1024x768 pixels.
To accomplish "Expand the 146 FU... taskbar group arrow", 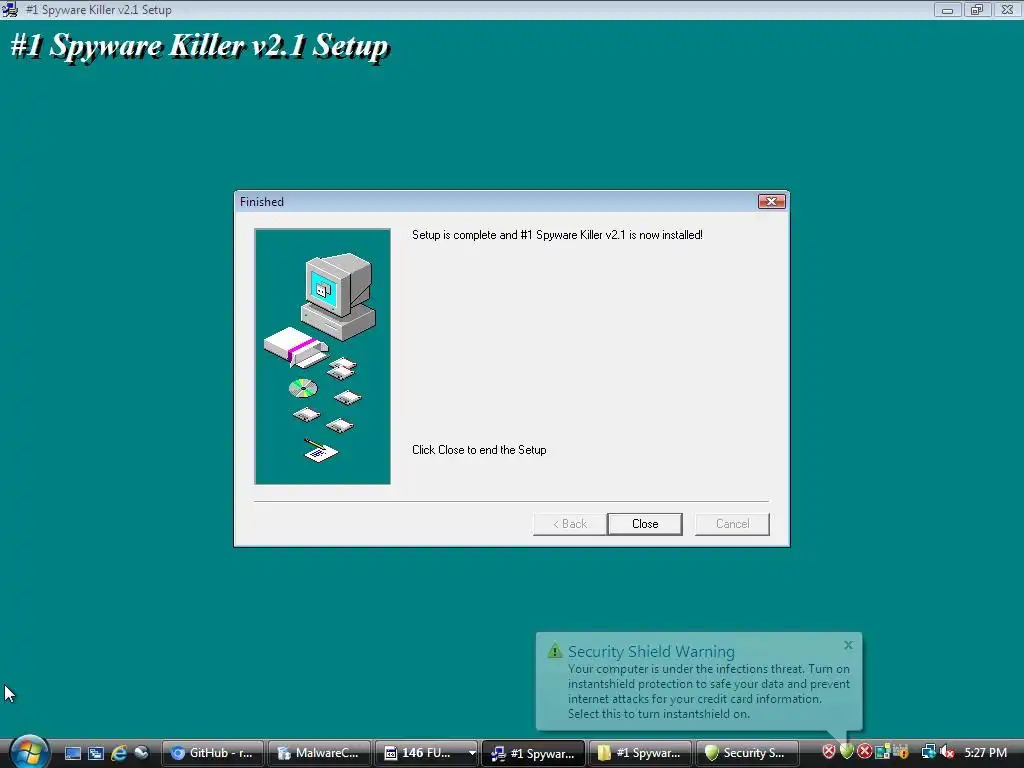I will tap(472, 753).
